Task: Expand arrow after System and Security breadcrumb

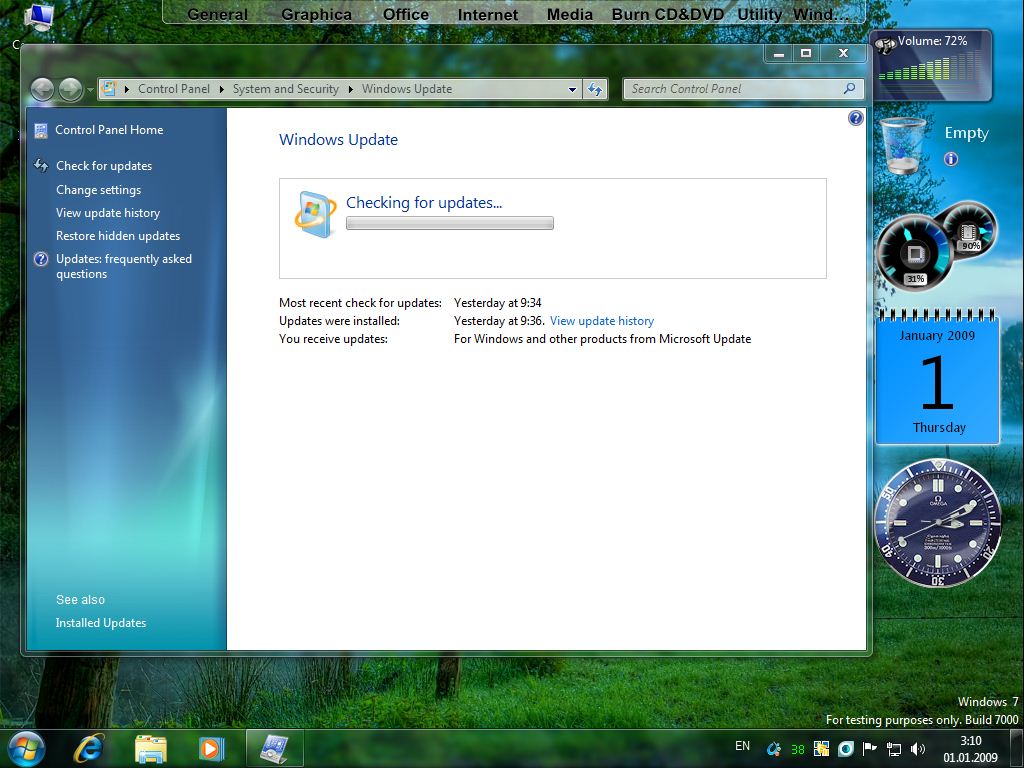Action: 351,89
